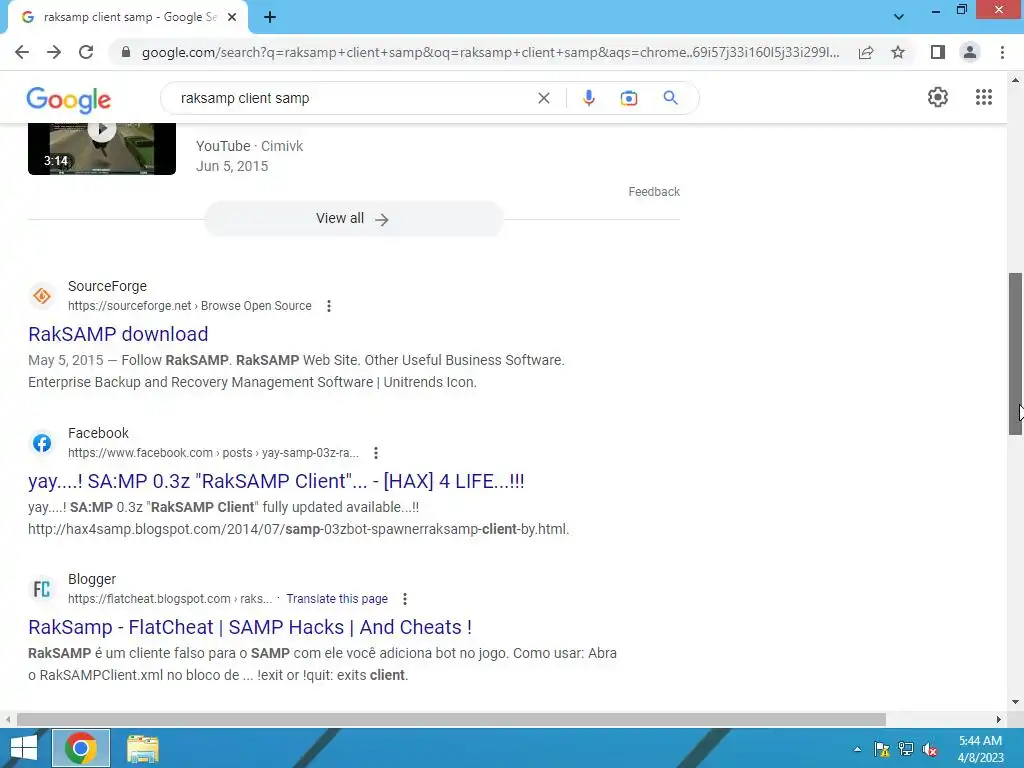The width and height of the screenshot is (1024, 768).
Task: Open Chrome profile avatar menu
Action: pos(970,52)
